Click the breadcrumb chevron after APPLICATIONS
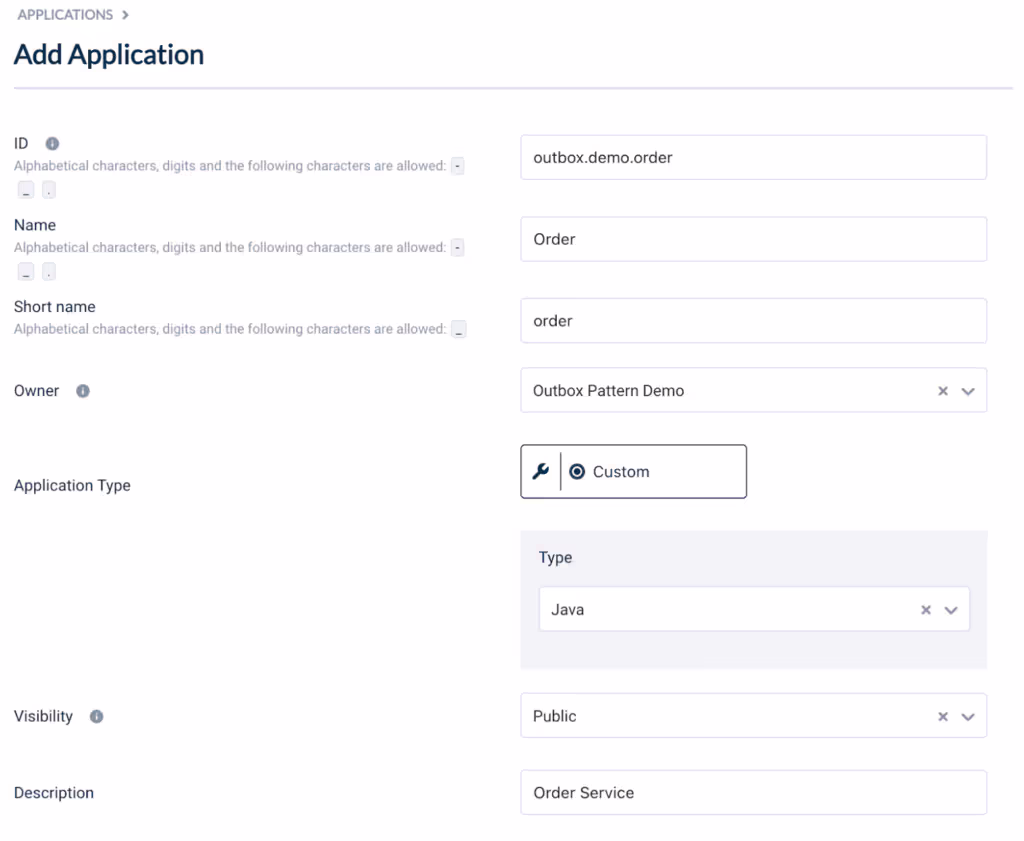 coord(125,14)
